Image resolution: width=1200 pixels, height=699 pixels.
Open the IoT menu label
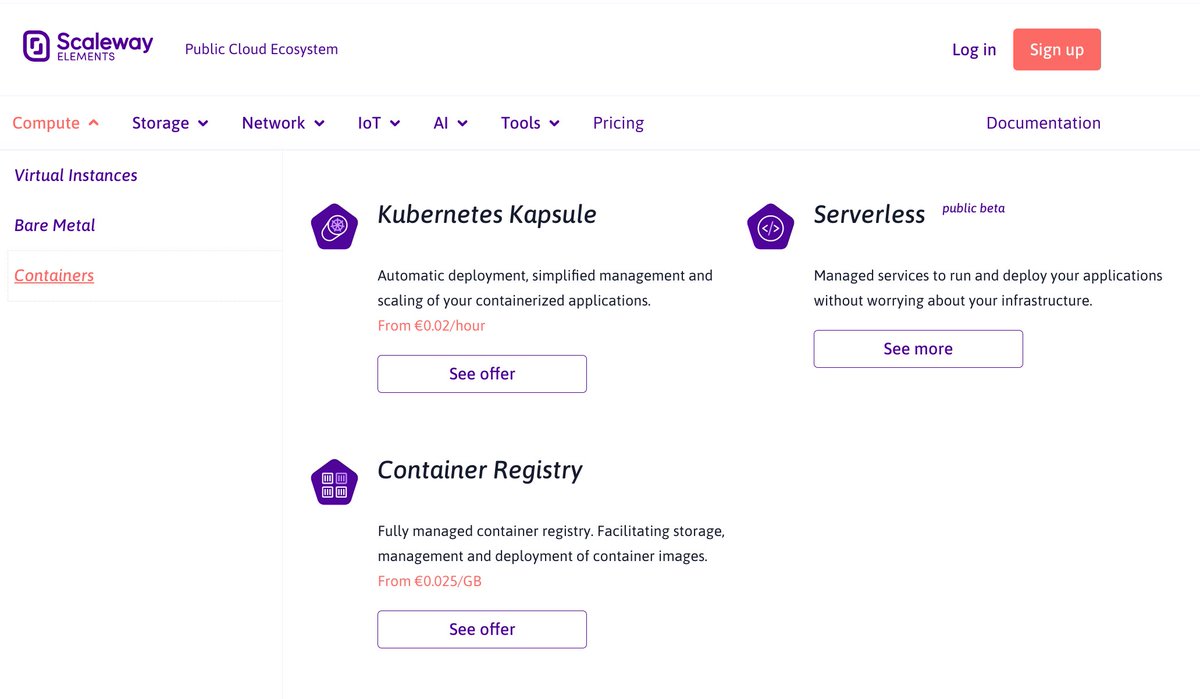[x=369, y=123]
